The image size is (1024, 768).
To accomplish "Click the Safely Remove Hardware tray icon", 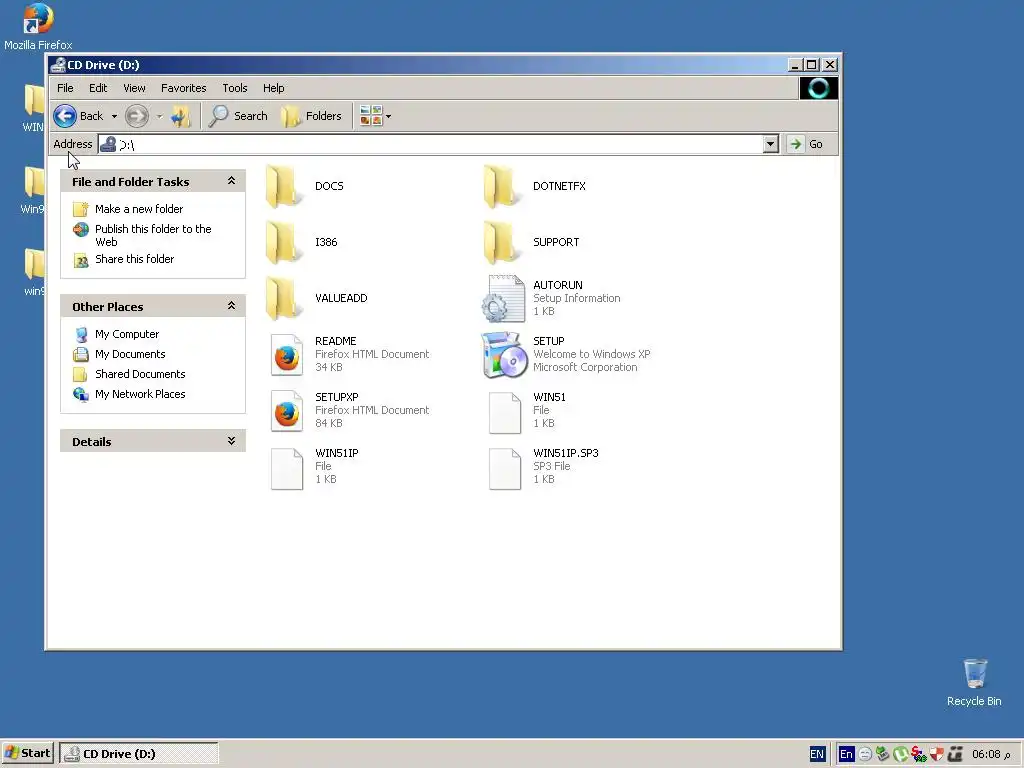I will [x=882, y=754].
